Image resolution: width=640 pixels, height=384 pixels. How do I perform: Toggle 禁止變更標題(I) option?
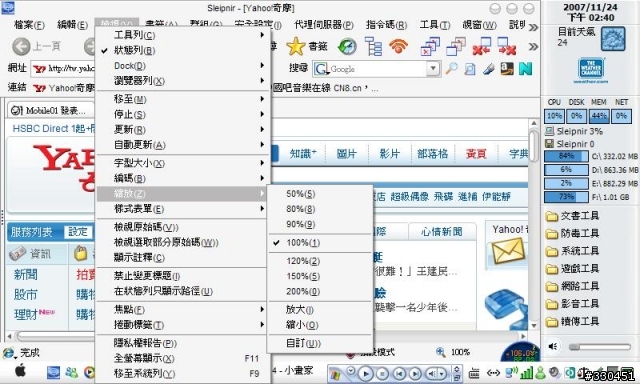click(x=183, y=276)
